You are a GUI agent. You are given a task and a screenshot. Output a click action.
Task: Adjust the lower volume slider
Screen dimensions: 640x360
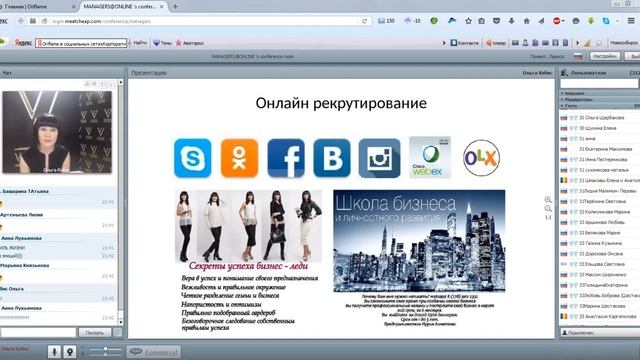[105, 354]
